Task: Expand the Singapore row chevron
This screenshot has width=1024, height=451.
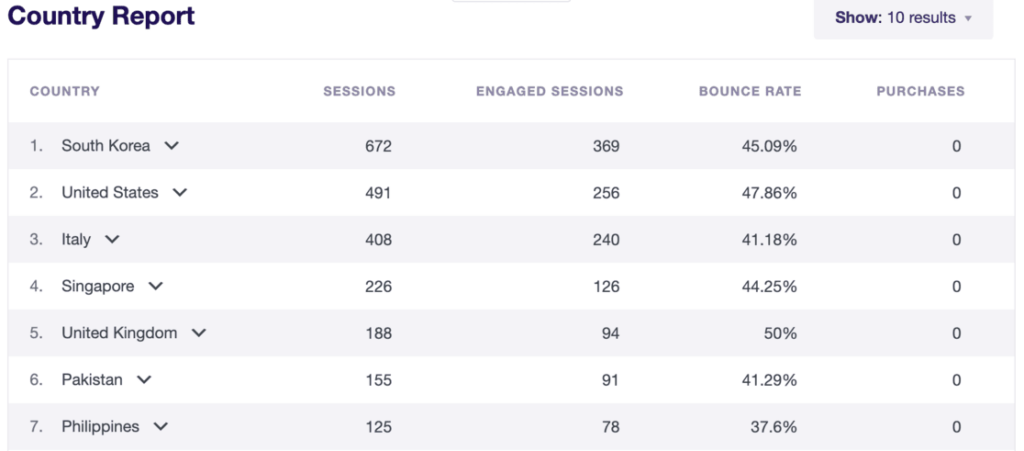Action: tap(155, 287)
